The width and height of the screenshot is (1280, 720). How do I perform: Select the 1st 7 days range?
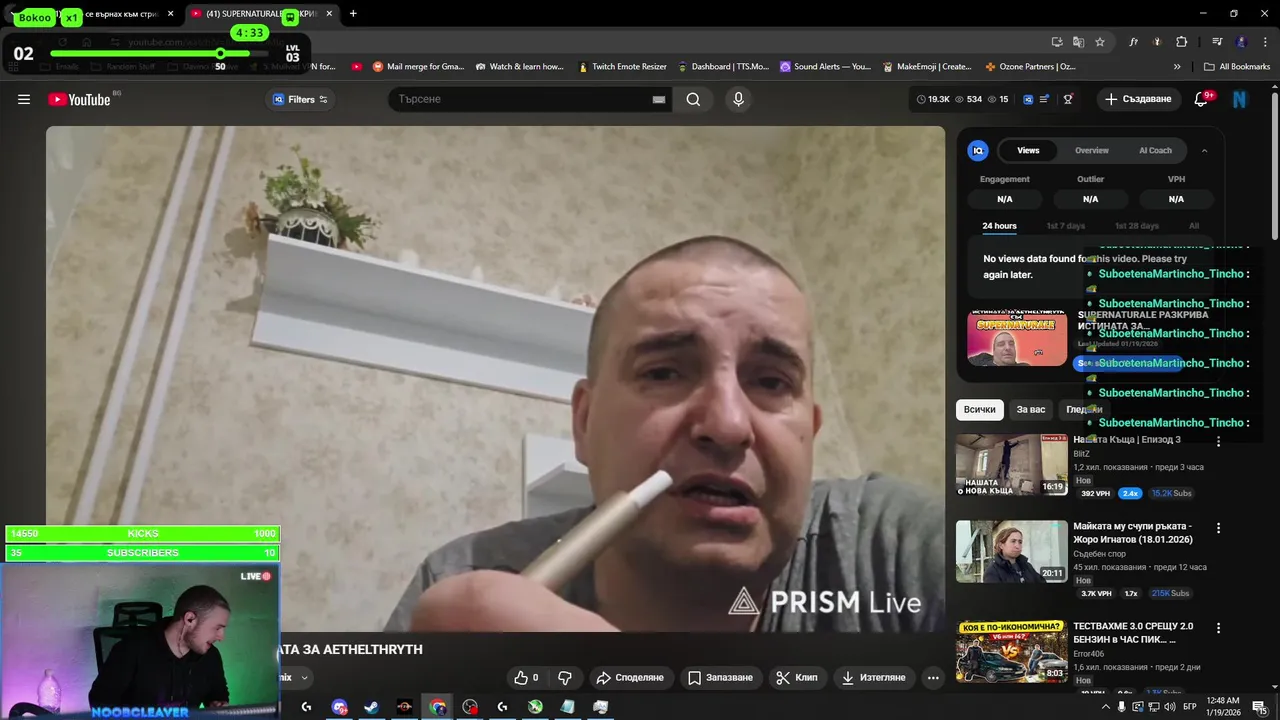(x=1065, y=226)
